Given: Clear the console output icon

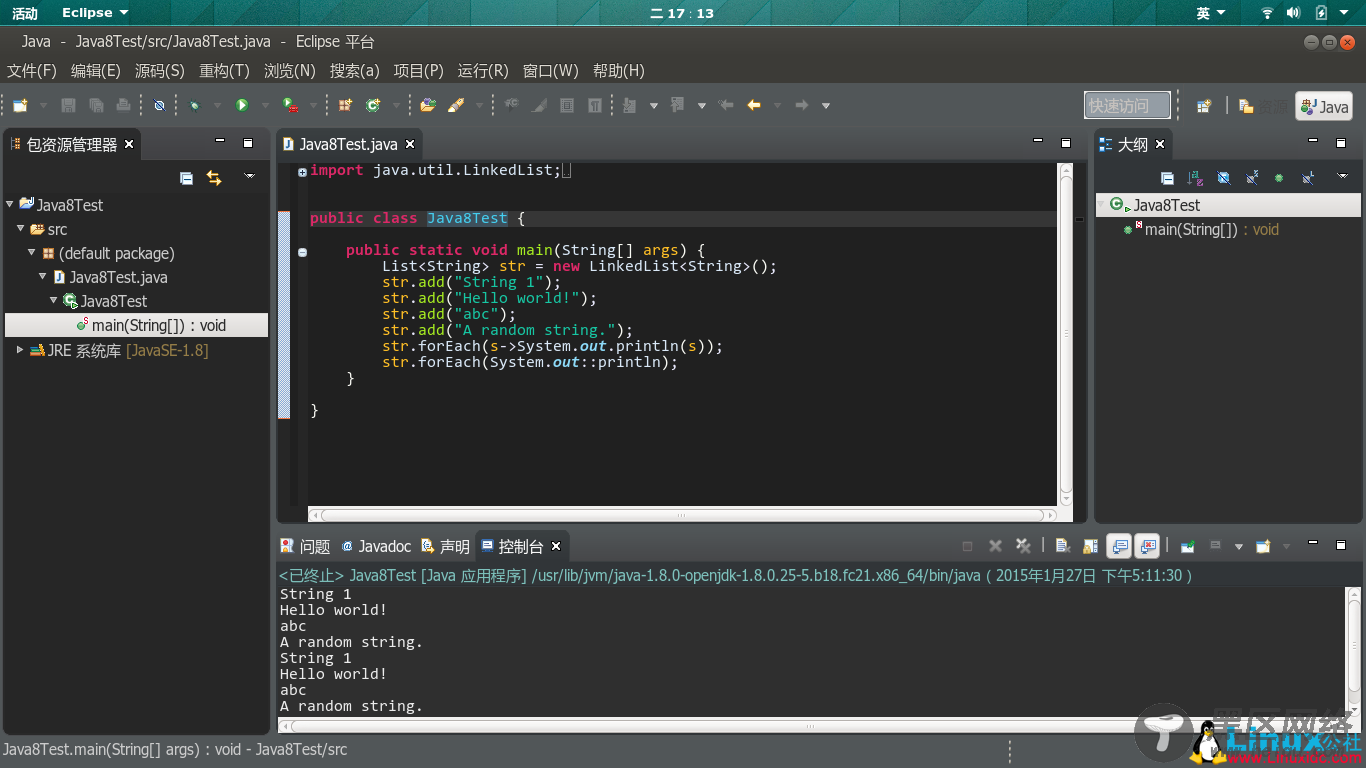Looking at the screenshot, I should (1062, 546).
